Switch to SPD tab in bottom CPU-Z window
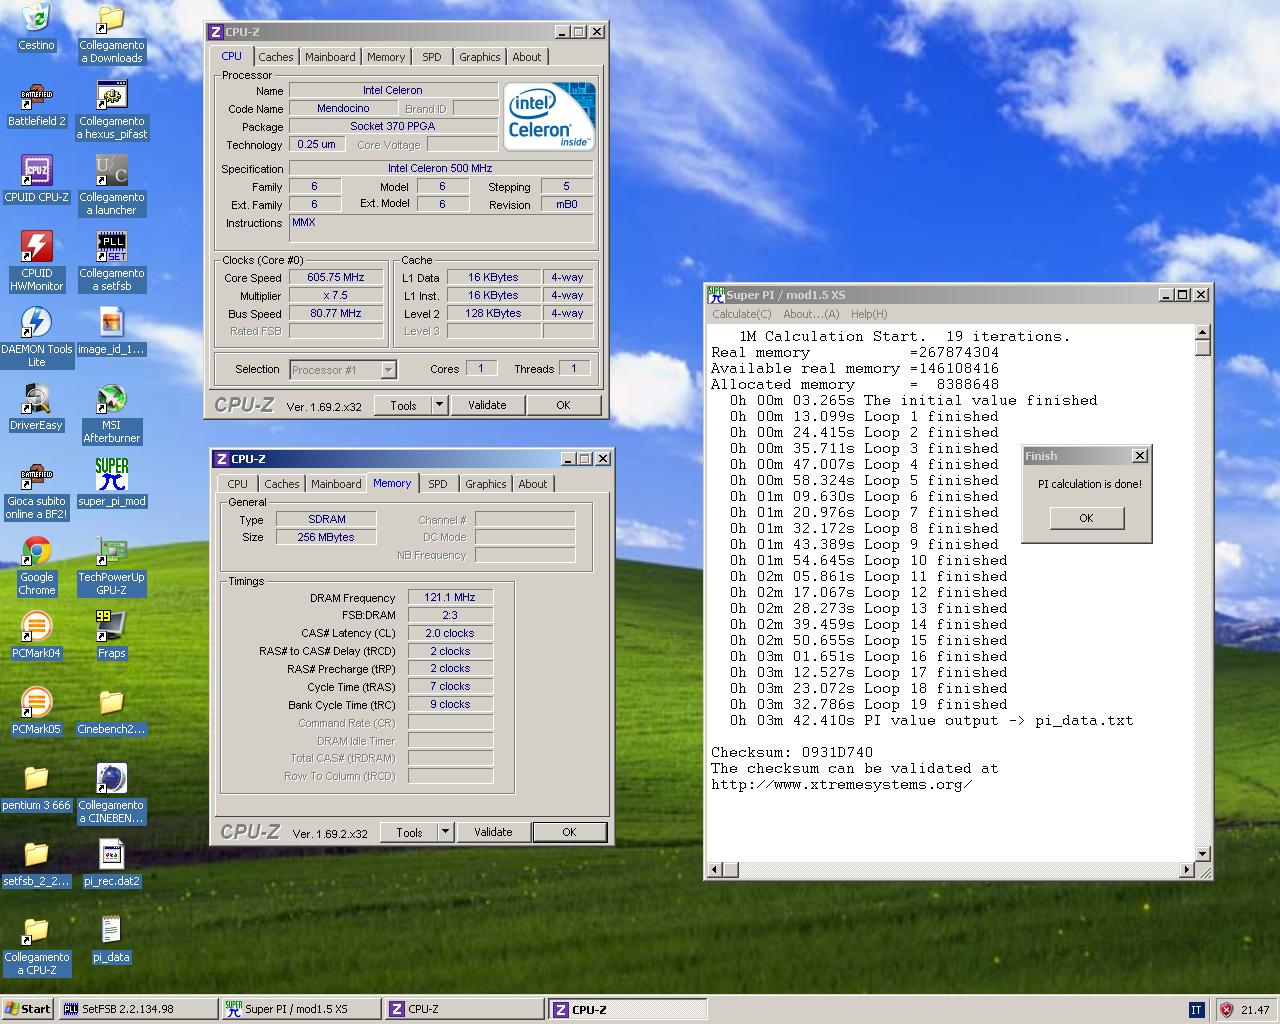This screenshot has height=1024, width=1280. [x=438, y=484]
